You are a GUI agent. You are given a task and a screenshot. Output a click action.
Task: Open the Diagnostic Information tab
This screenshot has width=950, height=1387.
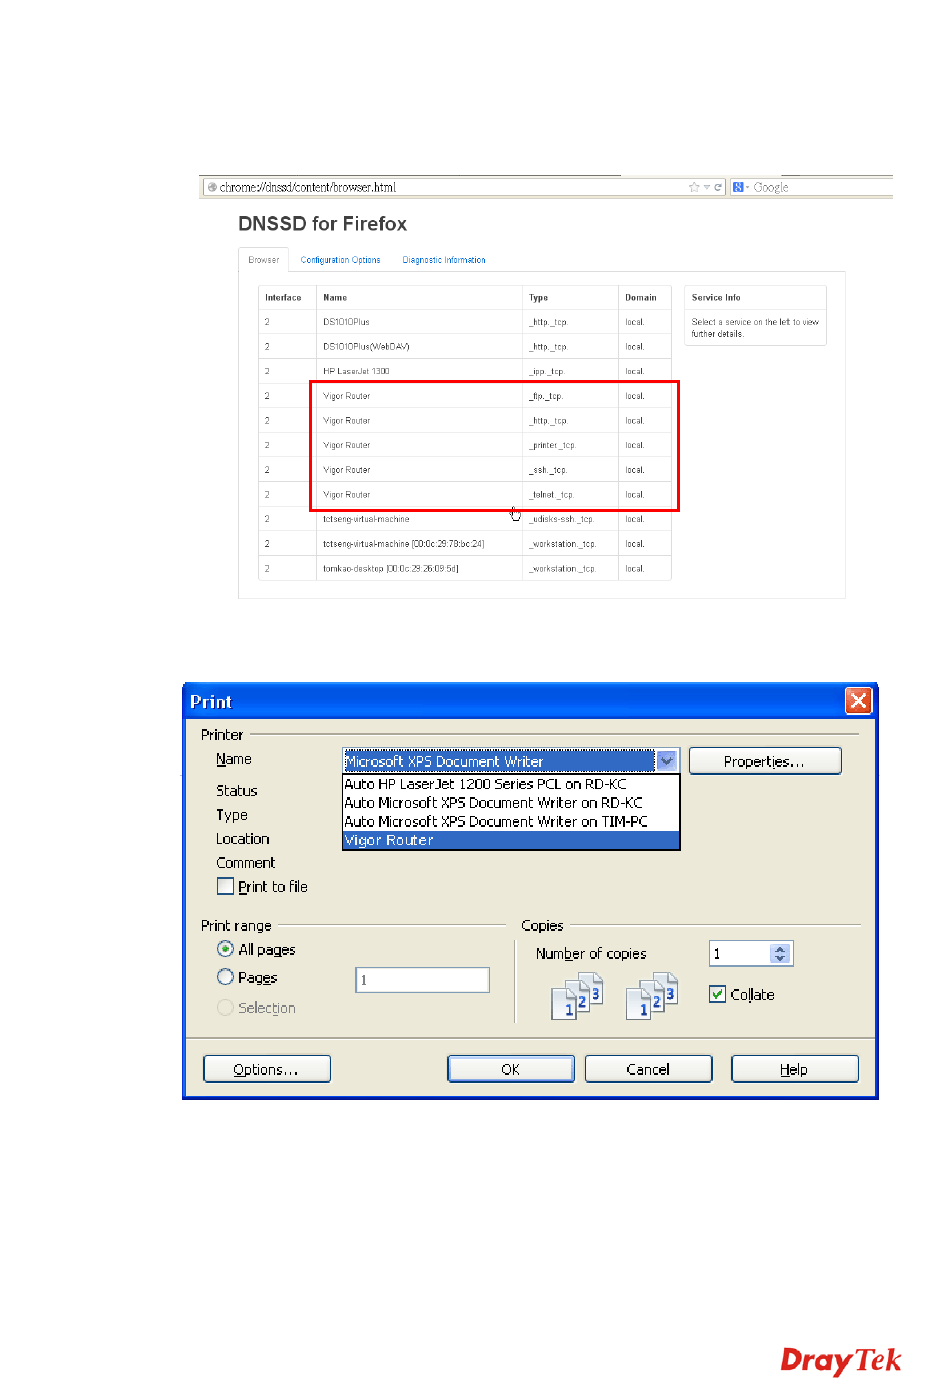pos(444,260)
